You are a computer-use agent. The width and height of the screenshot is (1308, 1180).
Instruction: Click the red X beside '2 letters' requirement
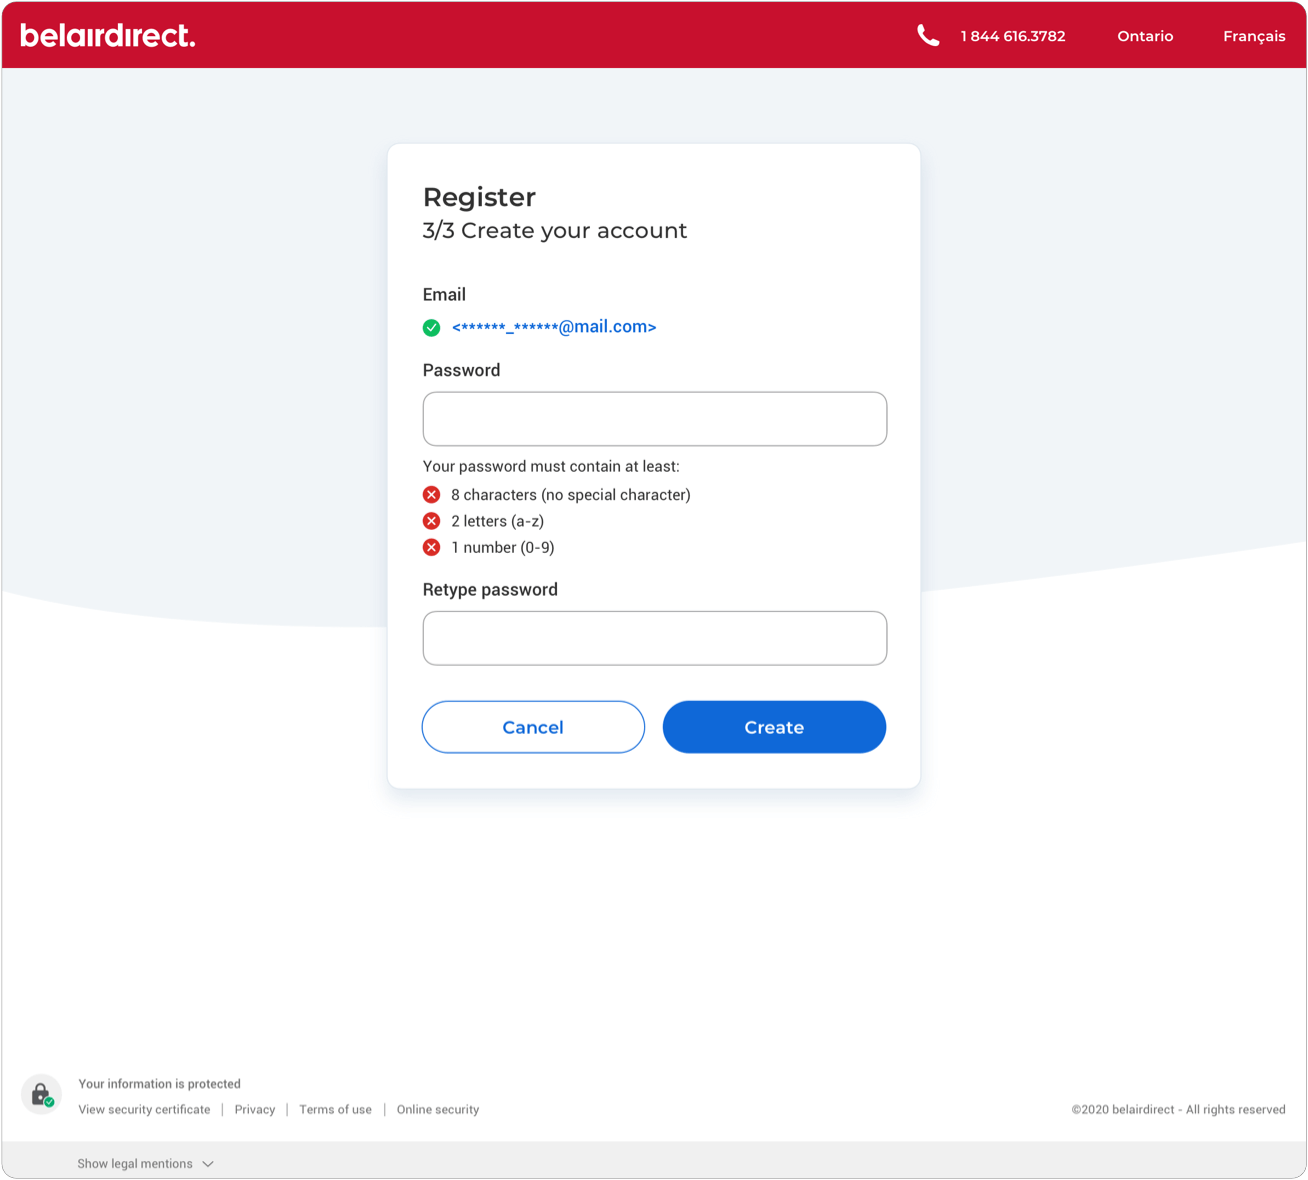tap(431, 520)
